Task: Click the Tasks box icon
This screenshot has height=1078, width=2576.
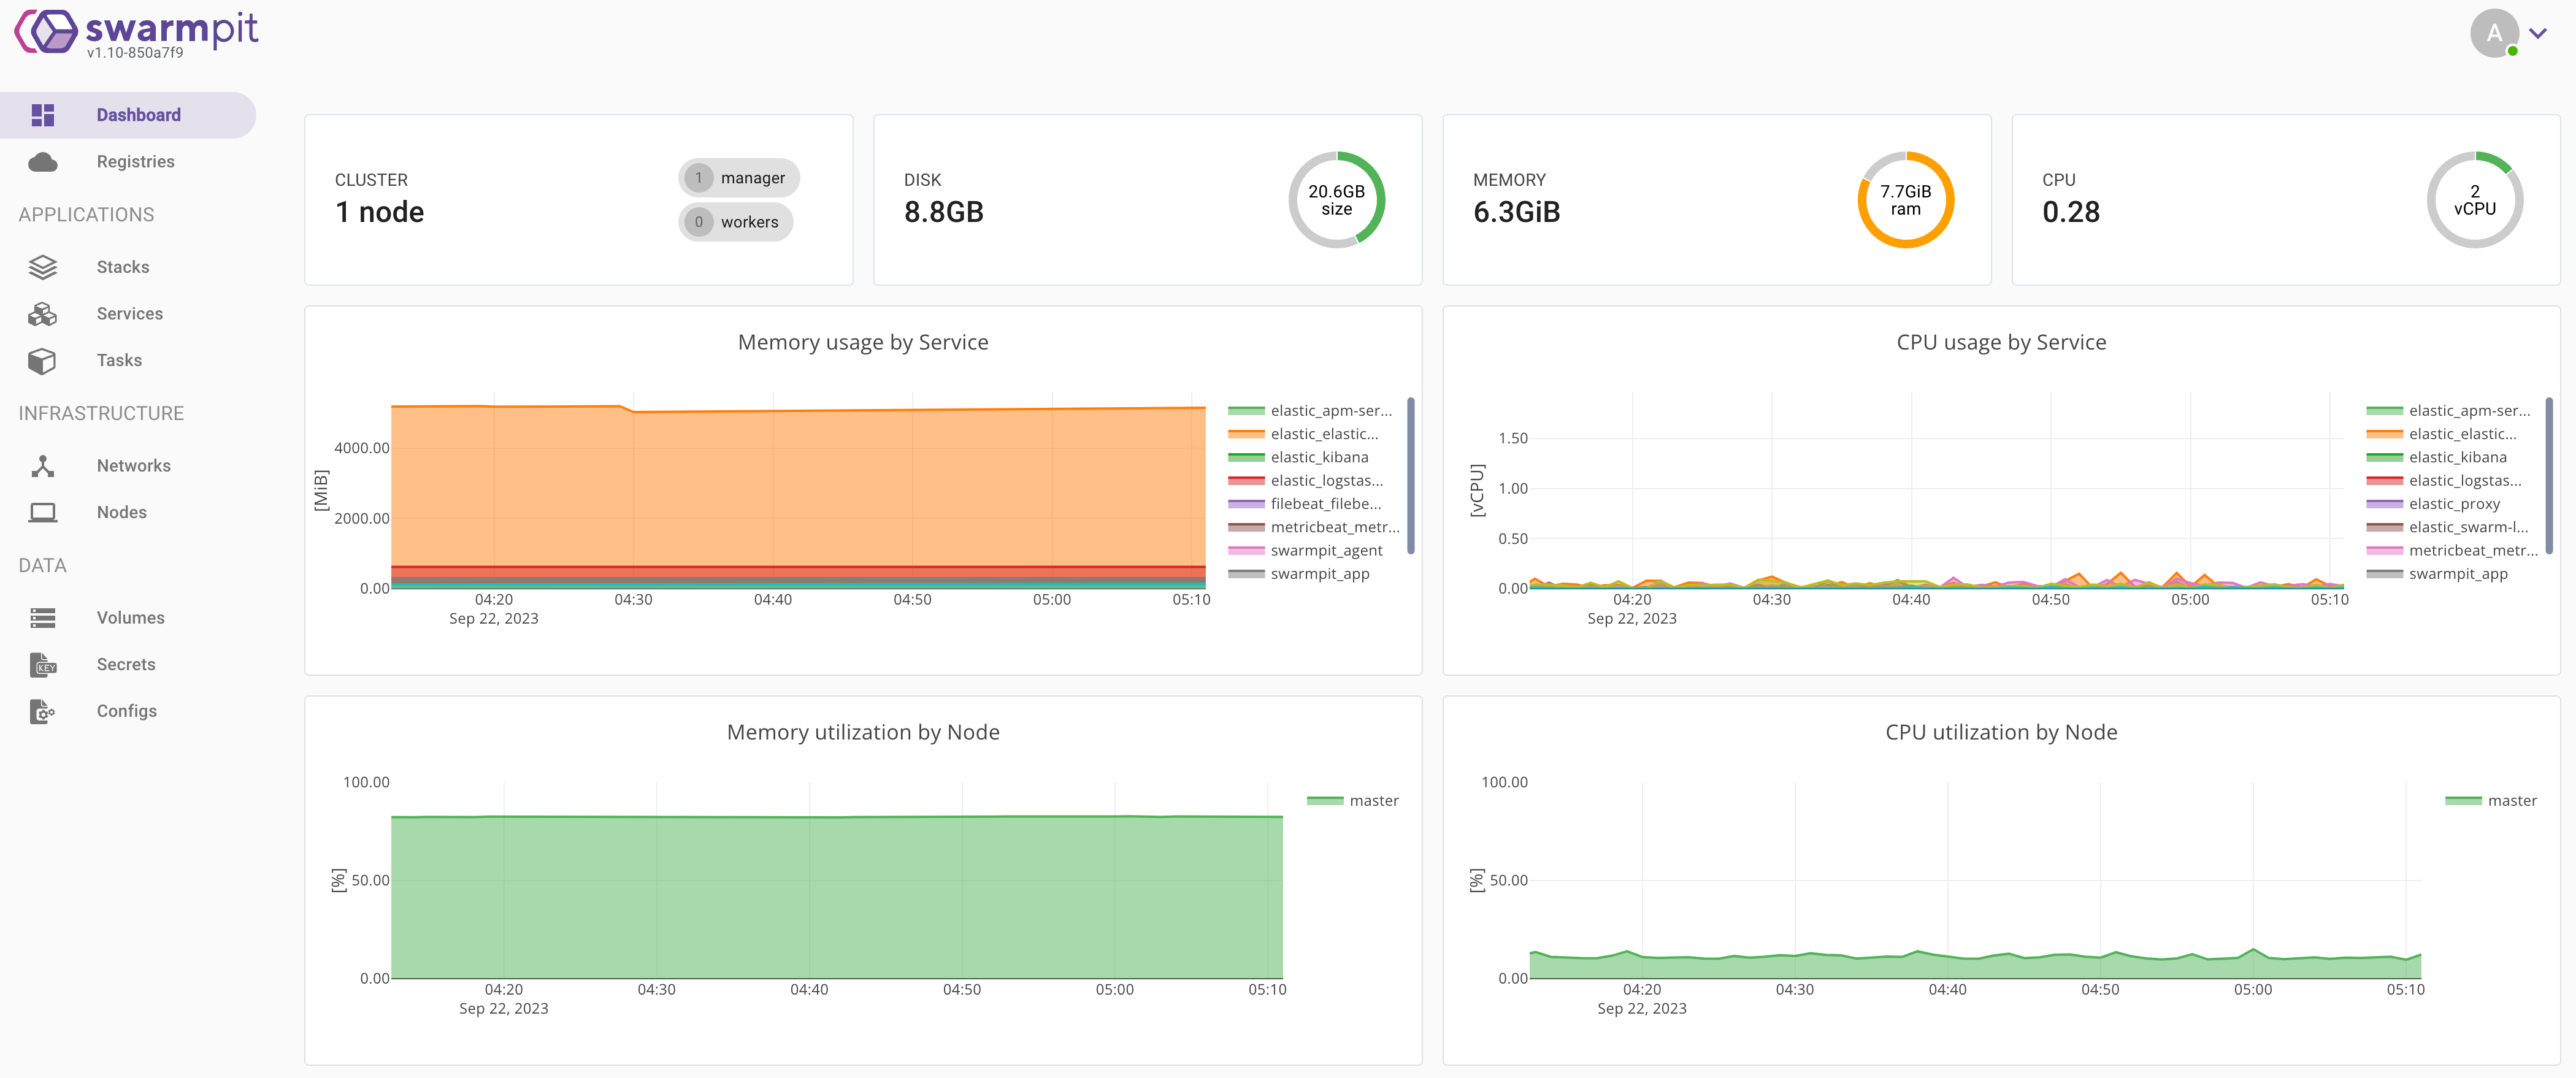Action: coord(42,360)
